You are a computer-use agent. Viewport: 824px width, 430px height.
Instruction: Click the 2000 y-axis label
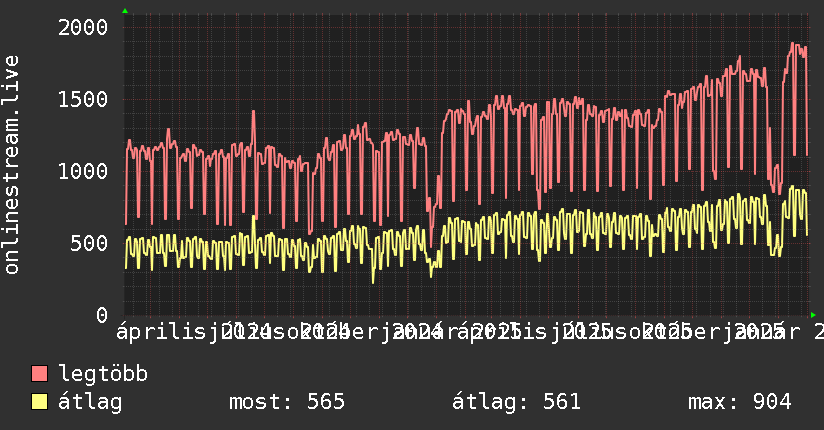83,27
